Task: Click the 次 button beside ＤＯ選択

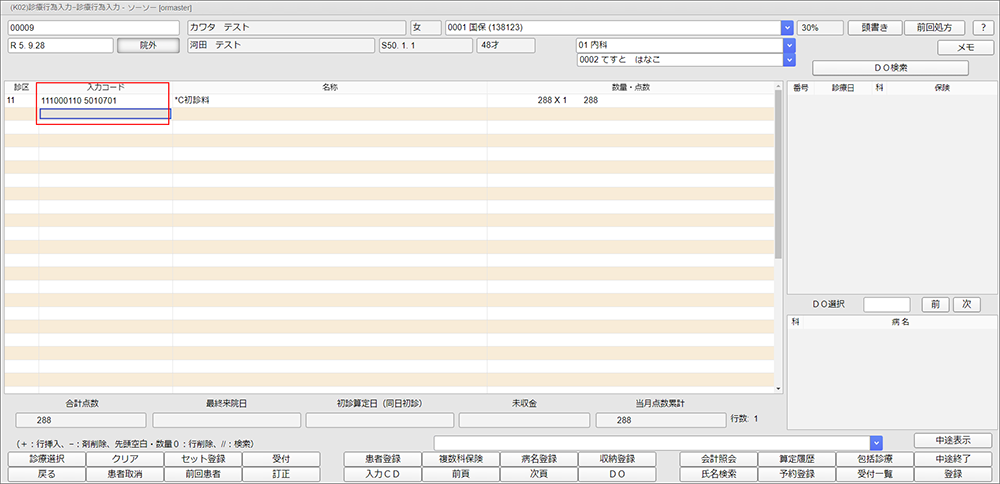Action: (966, 304)
